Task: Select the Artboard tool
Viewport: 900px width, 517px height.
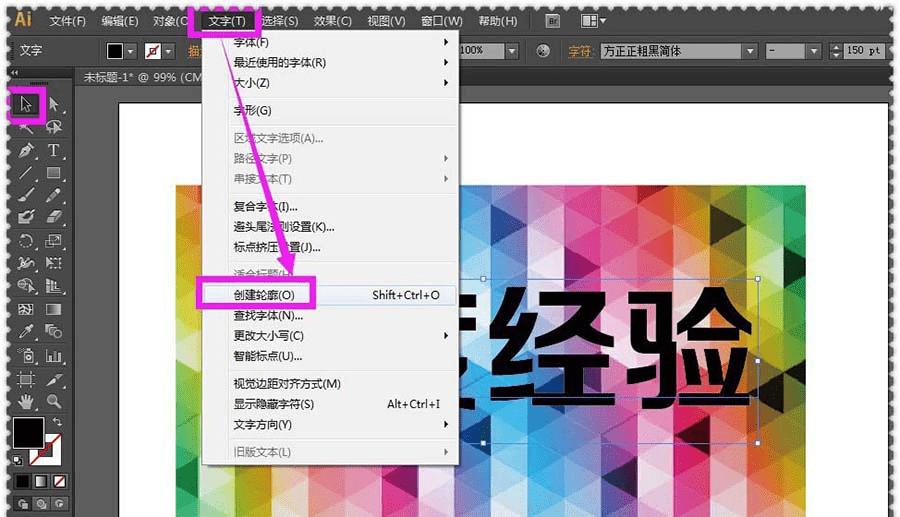Action: click(26, 379)
